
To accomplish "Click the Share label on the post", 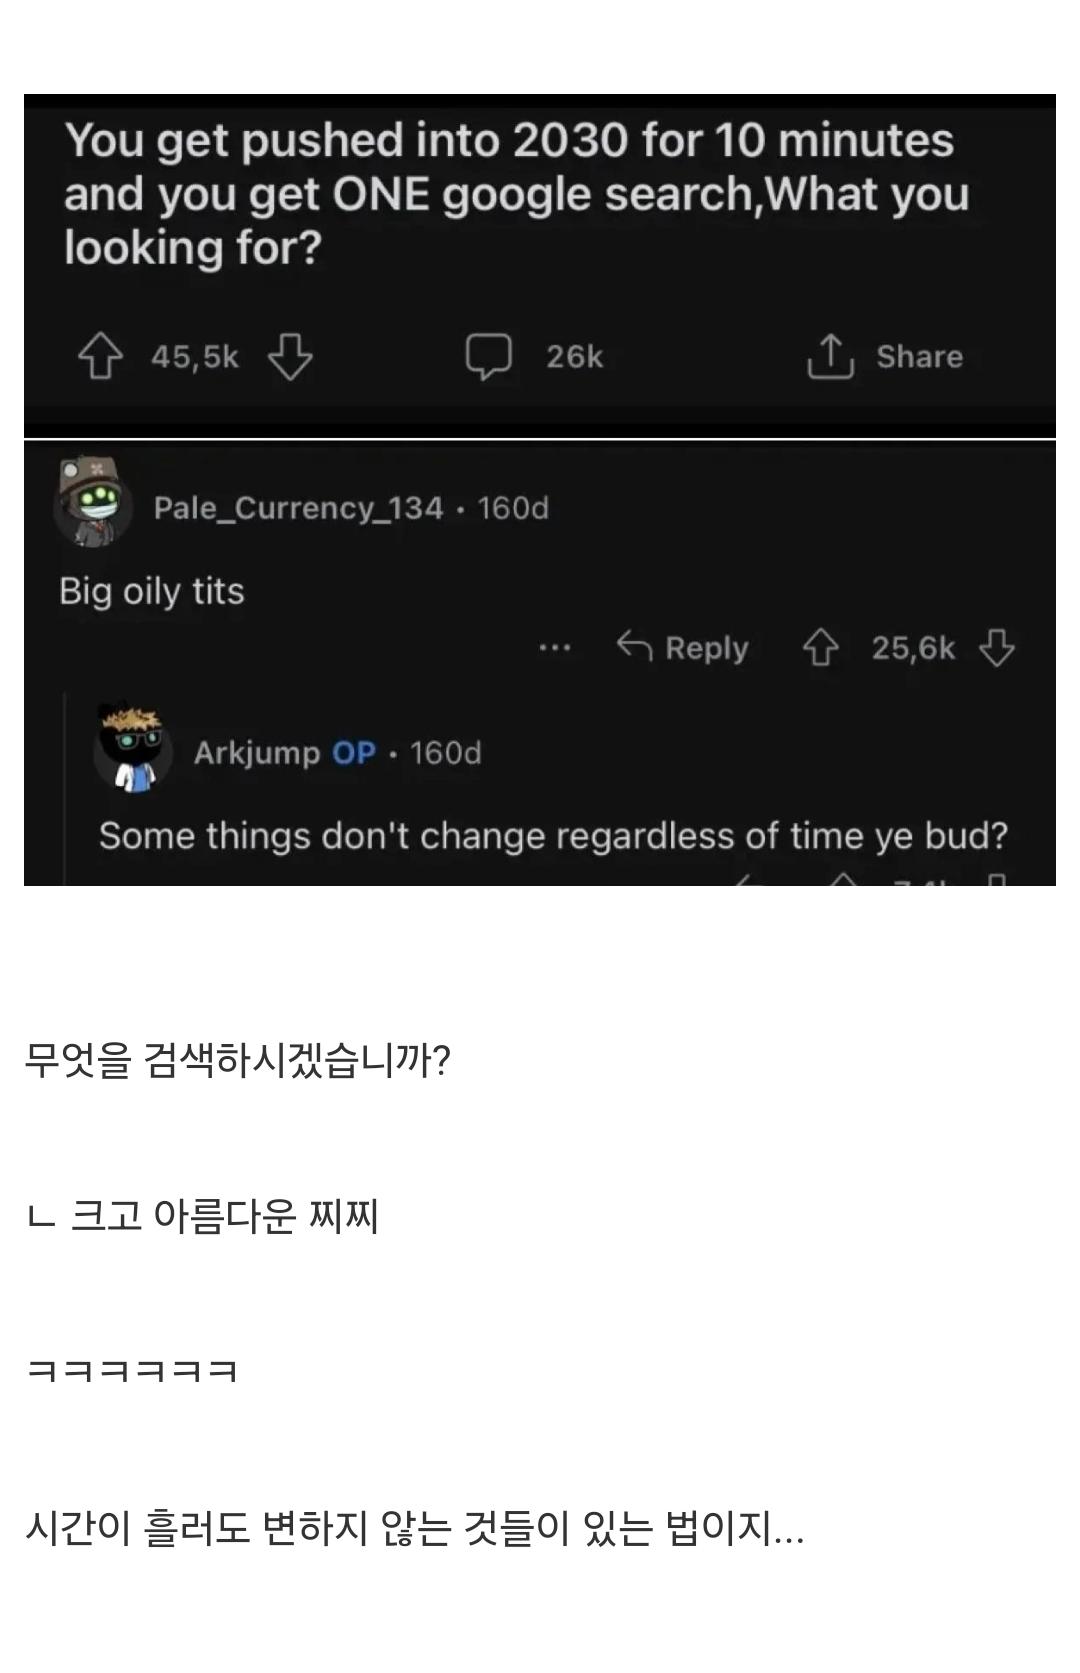I will [920, 357].
